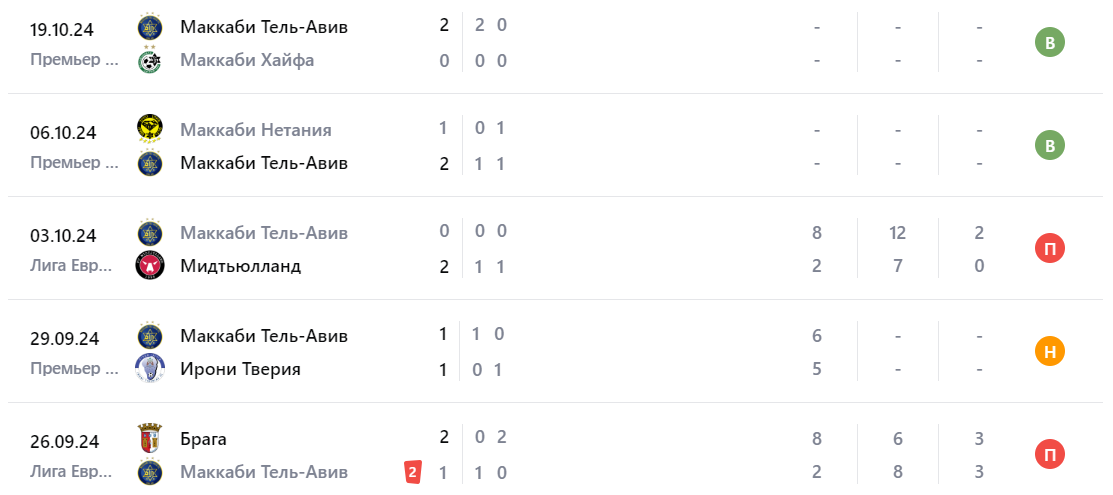Viewport: 1113px width, 495px height.
Task: Click the red card icon beside the 26.09.24 score
Action: coord(412,472)
